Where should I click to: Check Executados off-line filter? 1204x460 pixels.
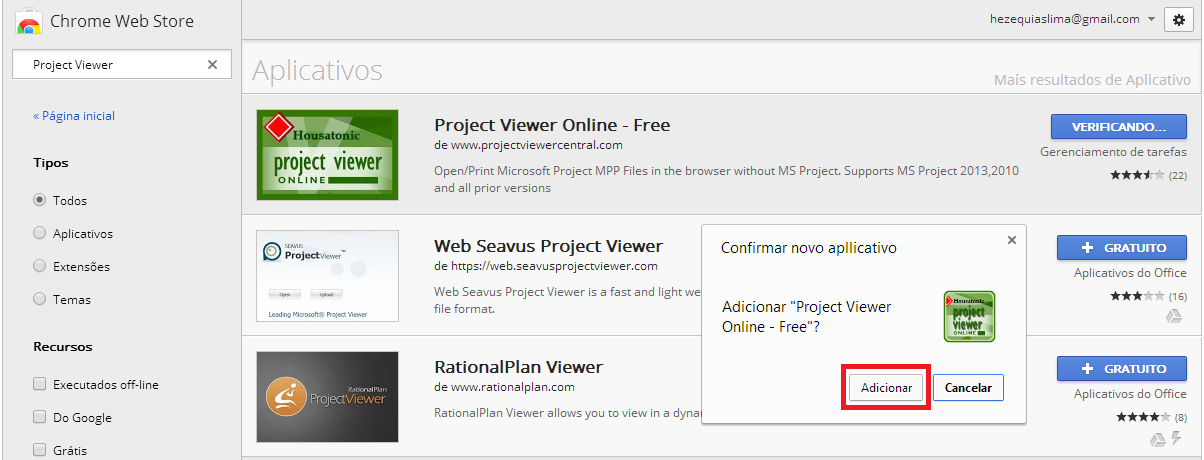[x=40, y=384]
